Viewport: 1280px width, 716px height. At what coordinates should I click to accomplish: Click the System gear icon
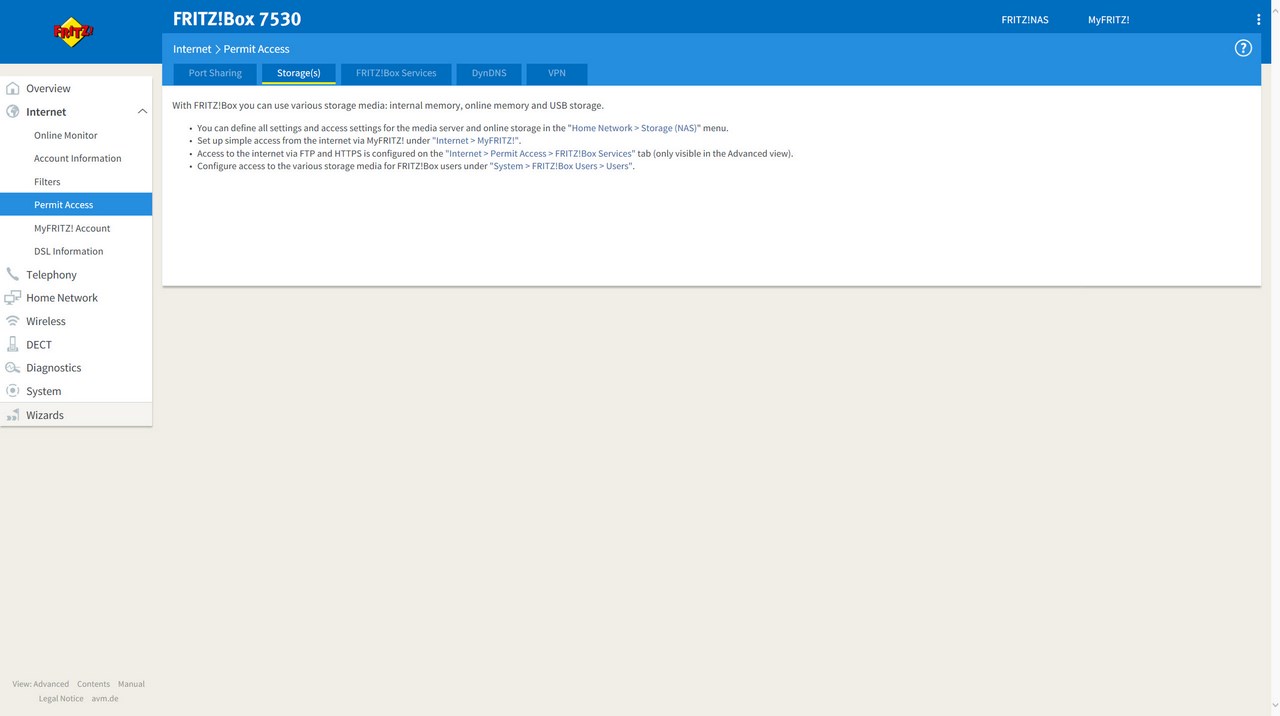pyautogui.click(x=12, y=391)
